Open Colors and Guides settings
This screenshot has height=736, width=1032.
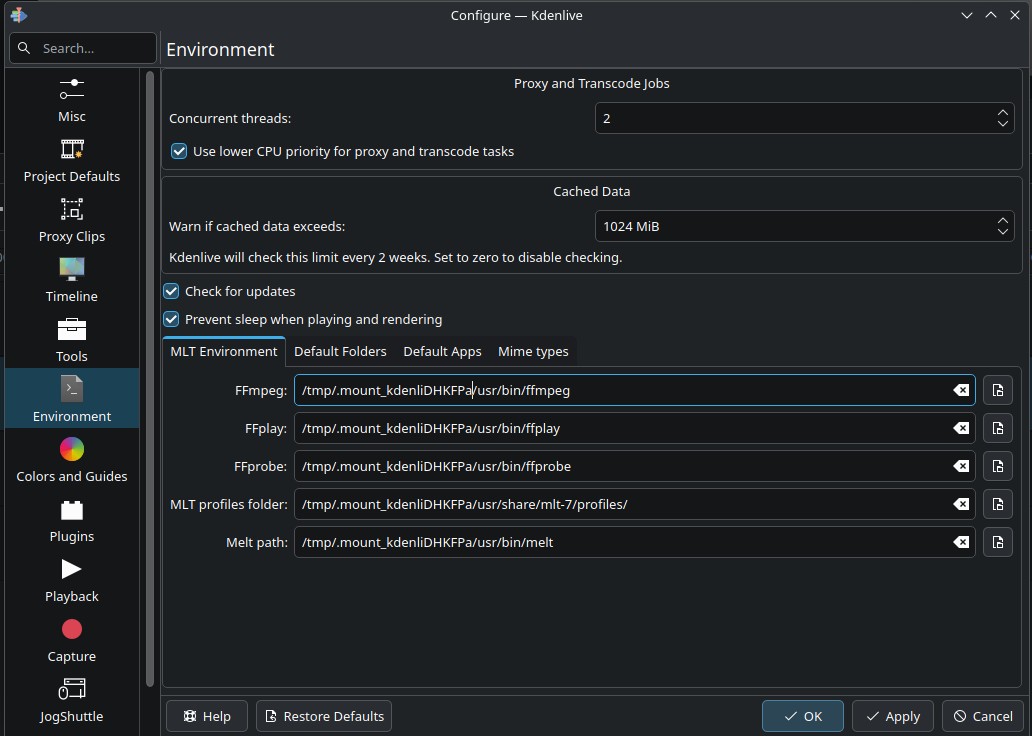tap(71, 460)
